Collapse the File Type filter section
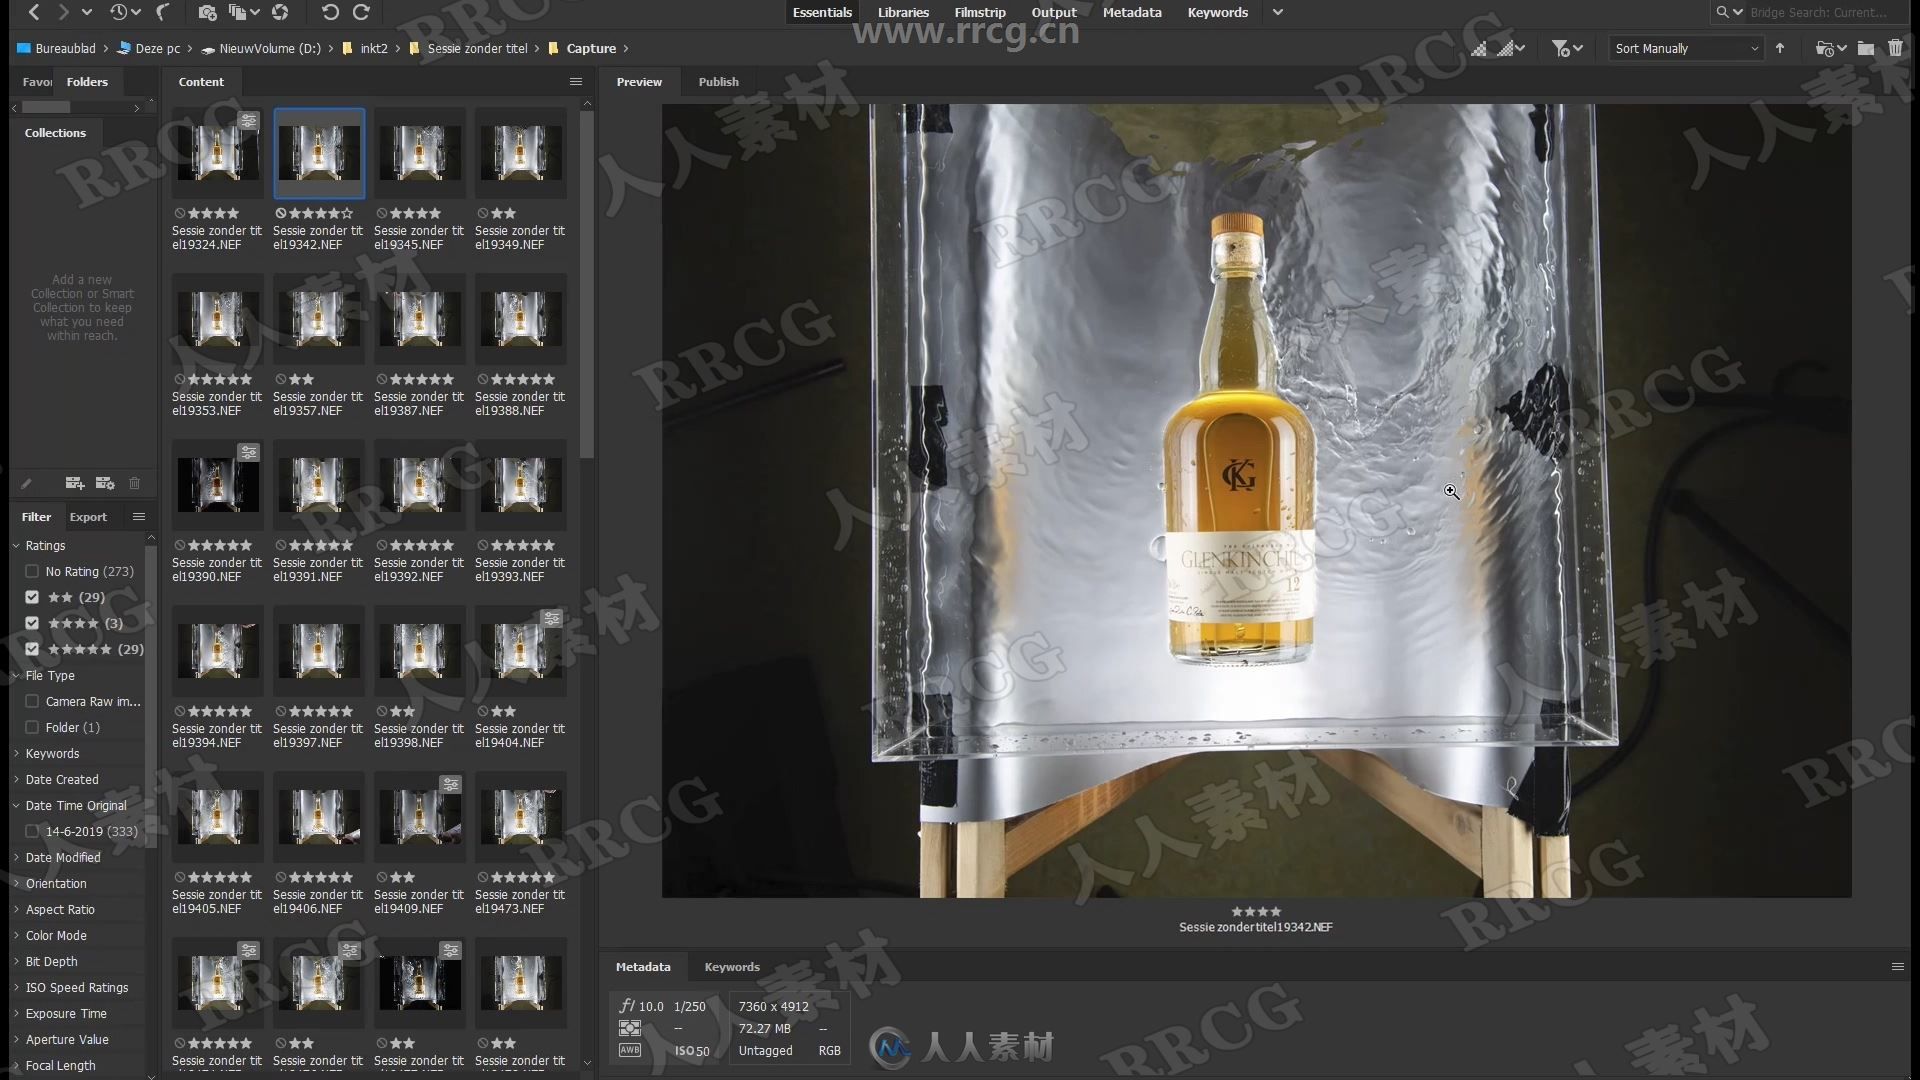 click(x=16, y=675)
